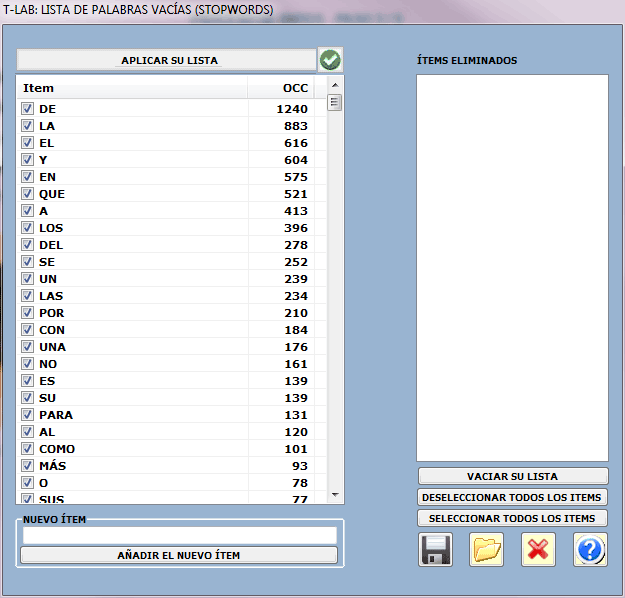The image size is (625, 598).
Task: Toggle the SE item checkbox
Action: coord(28,262)
